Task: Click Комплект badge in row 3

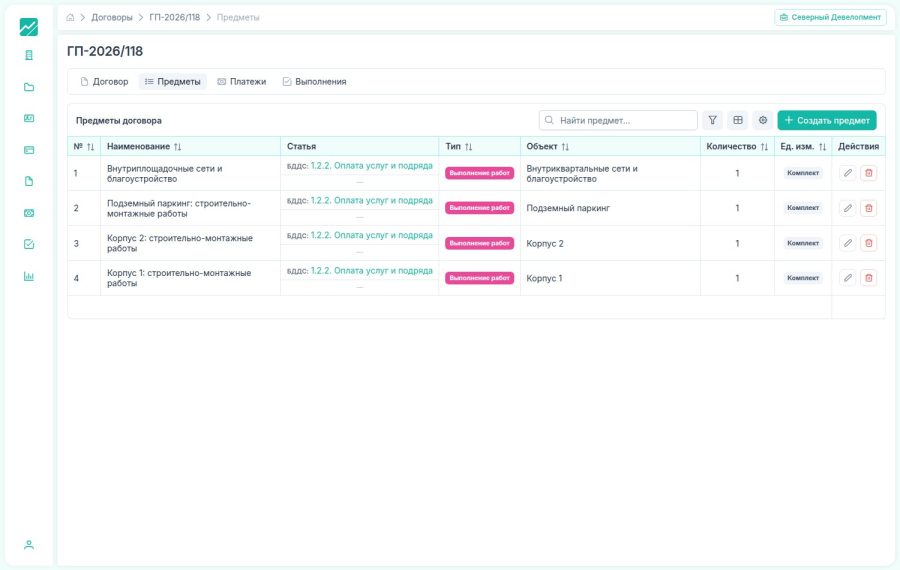Action: [x=803, y=243]
